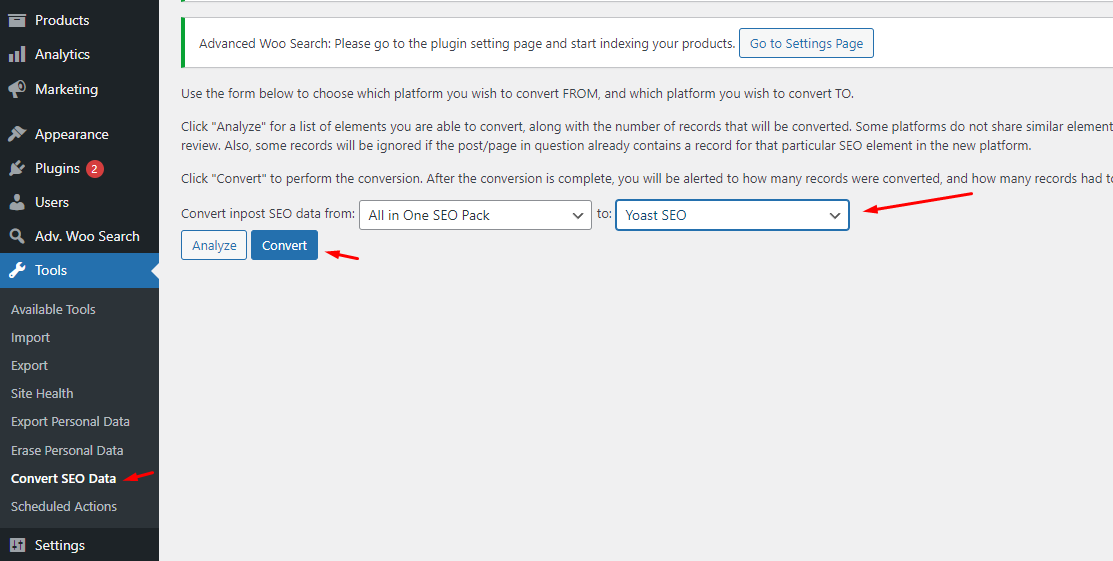The width and height of the screenshot is (1113, 561).
Task: Click the Plugins plug icon
Action: 17,168
